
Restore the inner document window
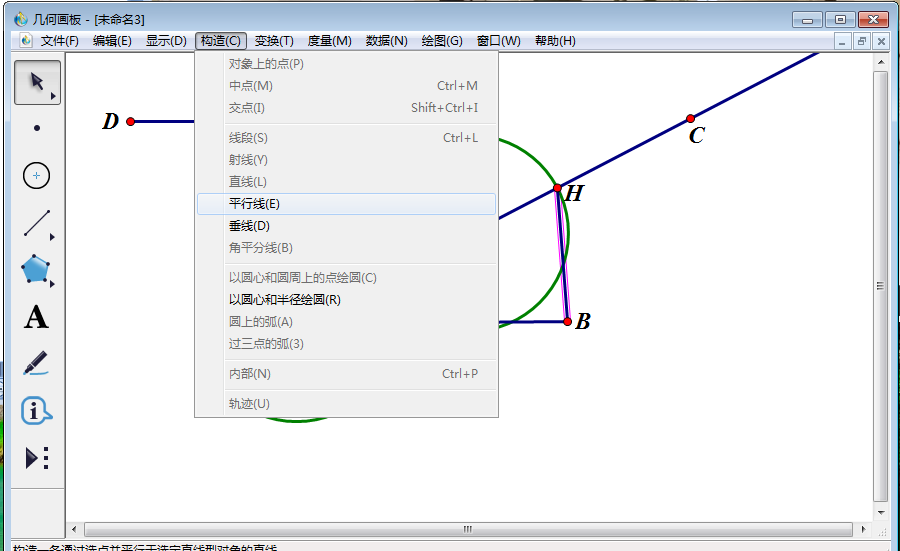(x=862, y=41)
